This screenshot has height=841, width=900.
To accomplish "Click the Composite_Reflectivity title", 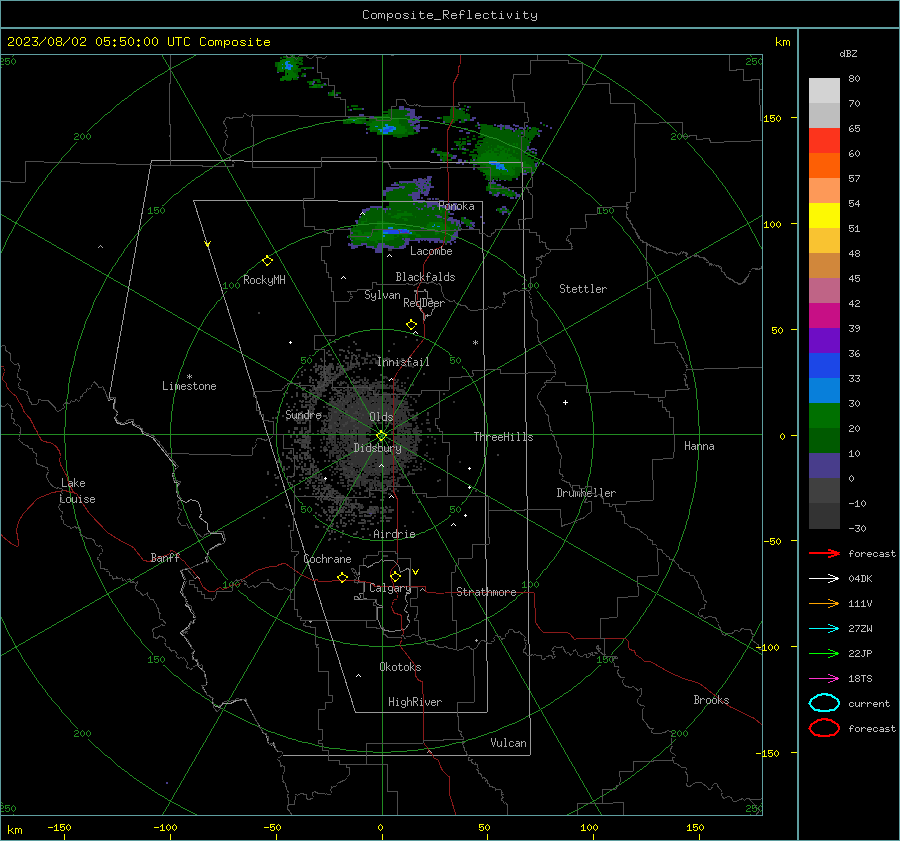I will pyautogui.click(x=449, y=15).
